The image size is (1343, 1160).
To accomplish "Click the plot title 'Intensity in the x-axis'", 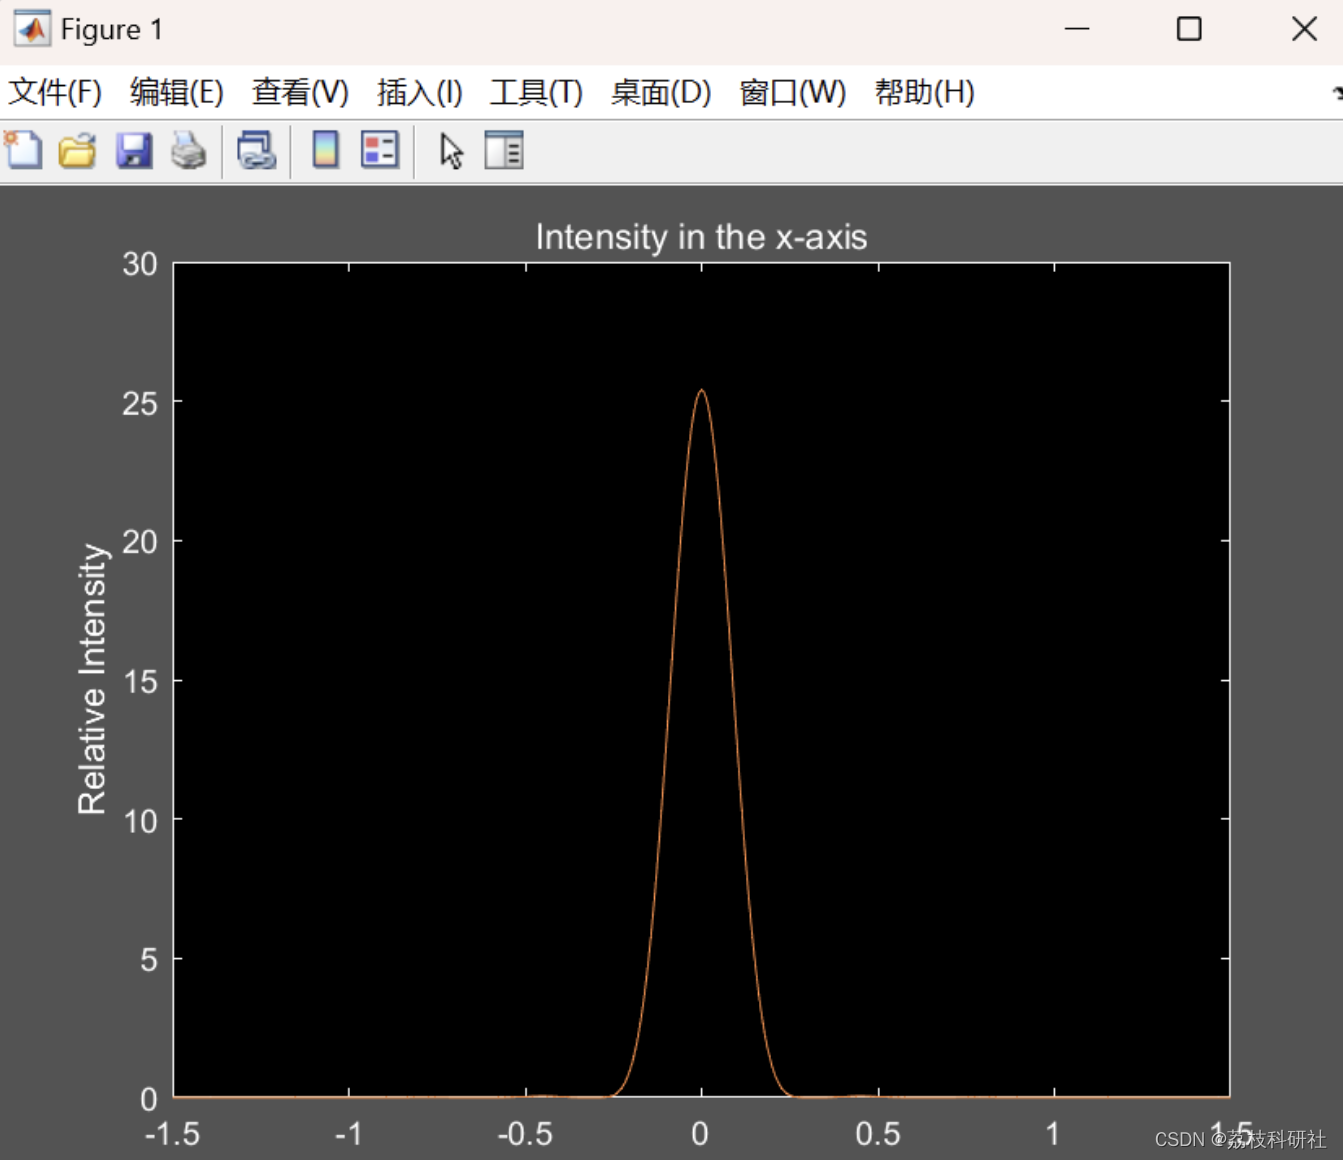I will tap(701, 237).
